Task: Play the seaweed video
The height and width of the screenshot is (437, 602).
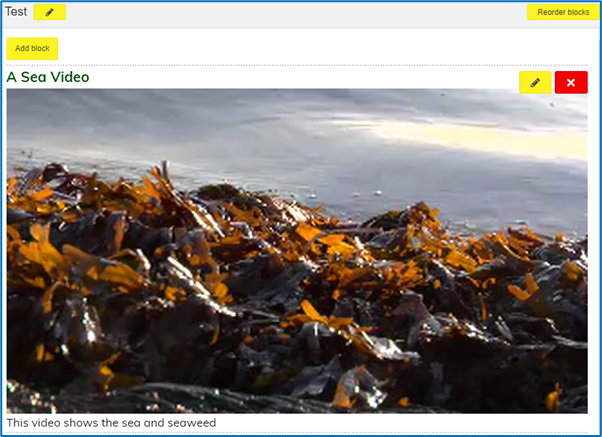Action: pyautogui.click(x=297, y=251)
